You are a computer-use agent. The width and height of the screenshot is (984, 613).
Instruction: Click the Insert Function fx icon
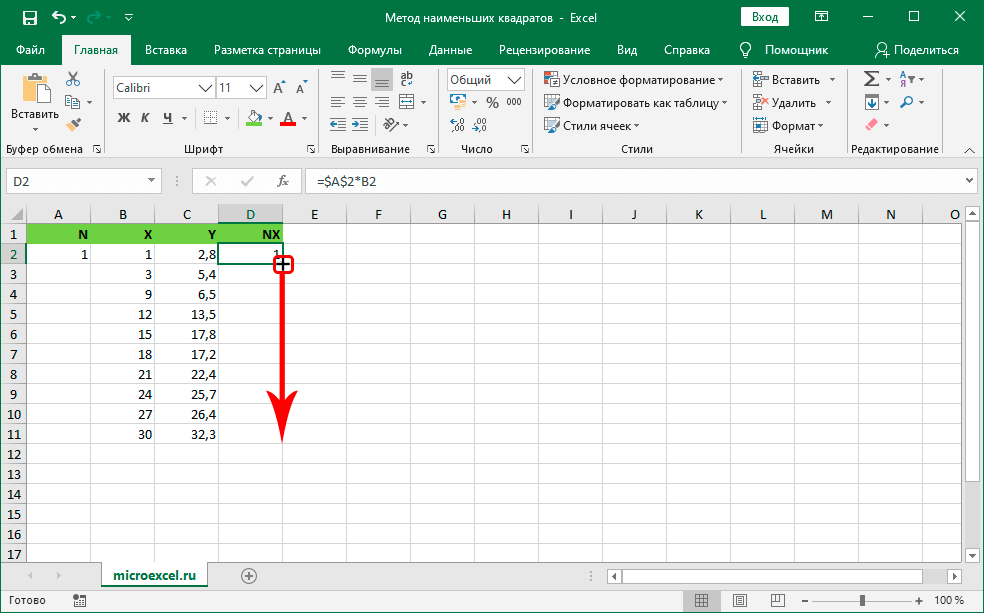coord(283,181)
